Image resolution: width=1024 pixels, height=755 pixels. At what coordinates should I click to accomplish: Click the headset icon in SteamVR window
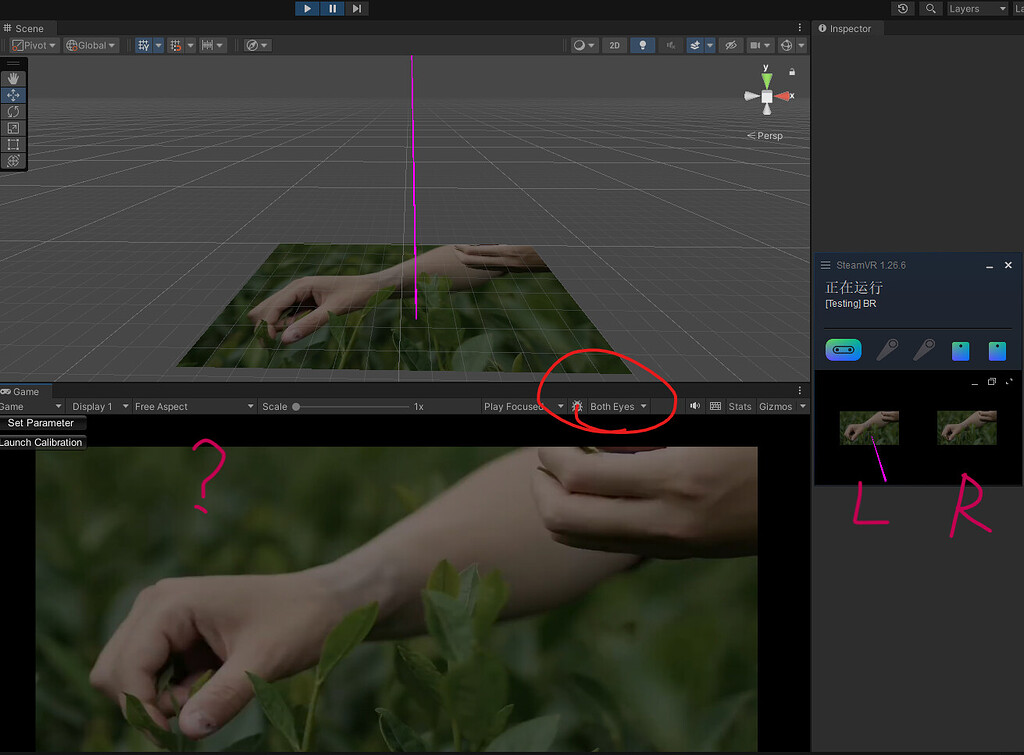pyautogui.click(x=842, y=349)
